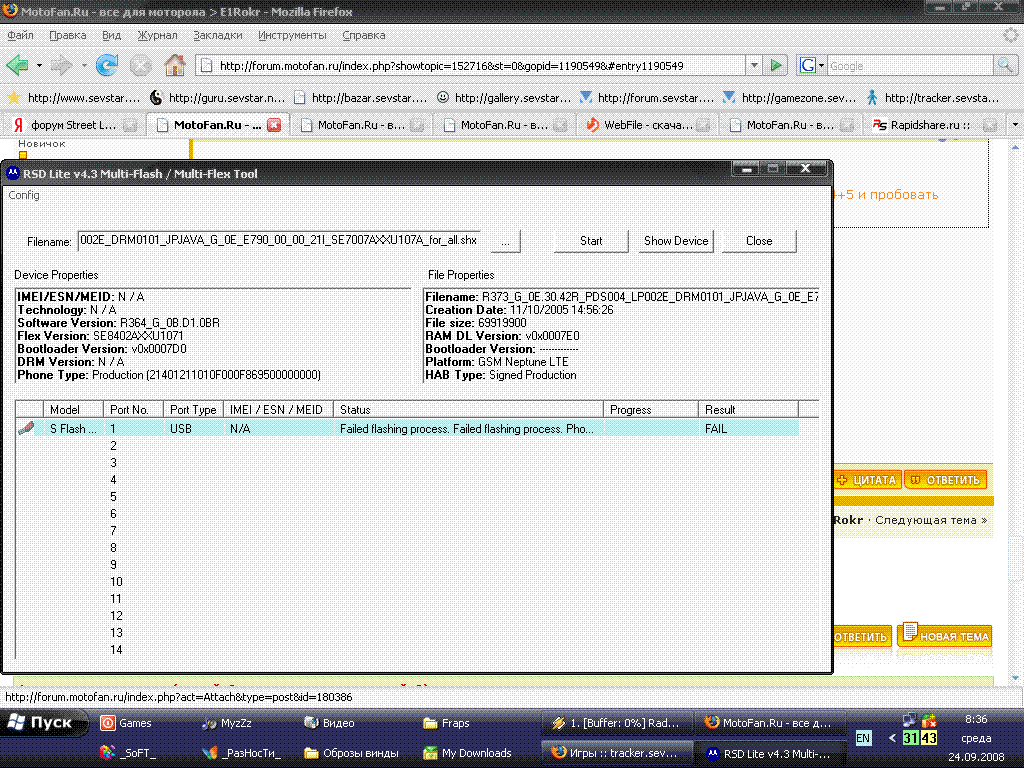Open the Справка menu
Image resolution: width=1024 pixels, height=768 pixels.
tap(364, 35)
